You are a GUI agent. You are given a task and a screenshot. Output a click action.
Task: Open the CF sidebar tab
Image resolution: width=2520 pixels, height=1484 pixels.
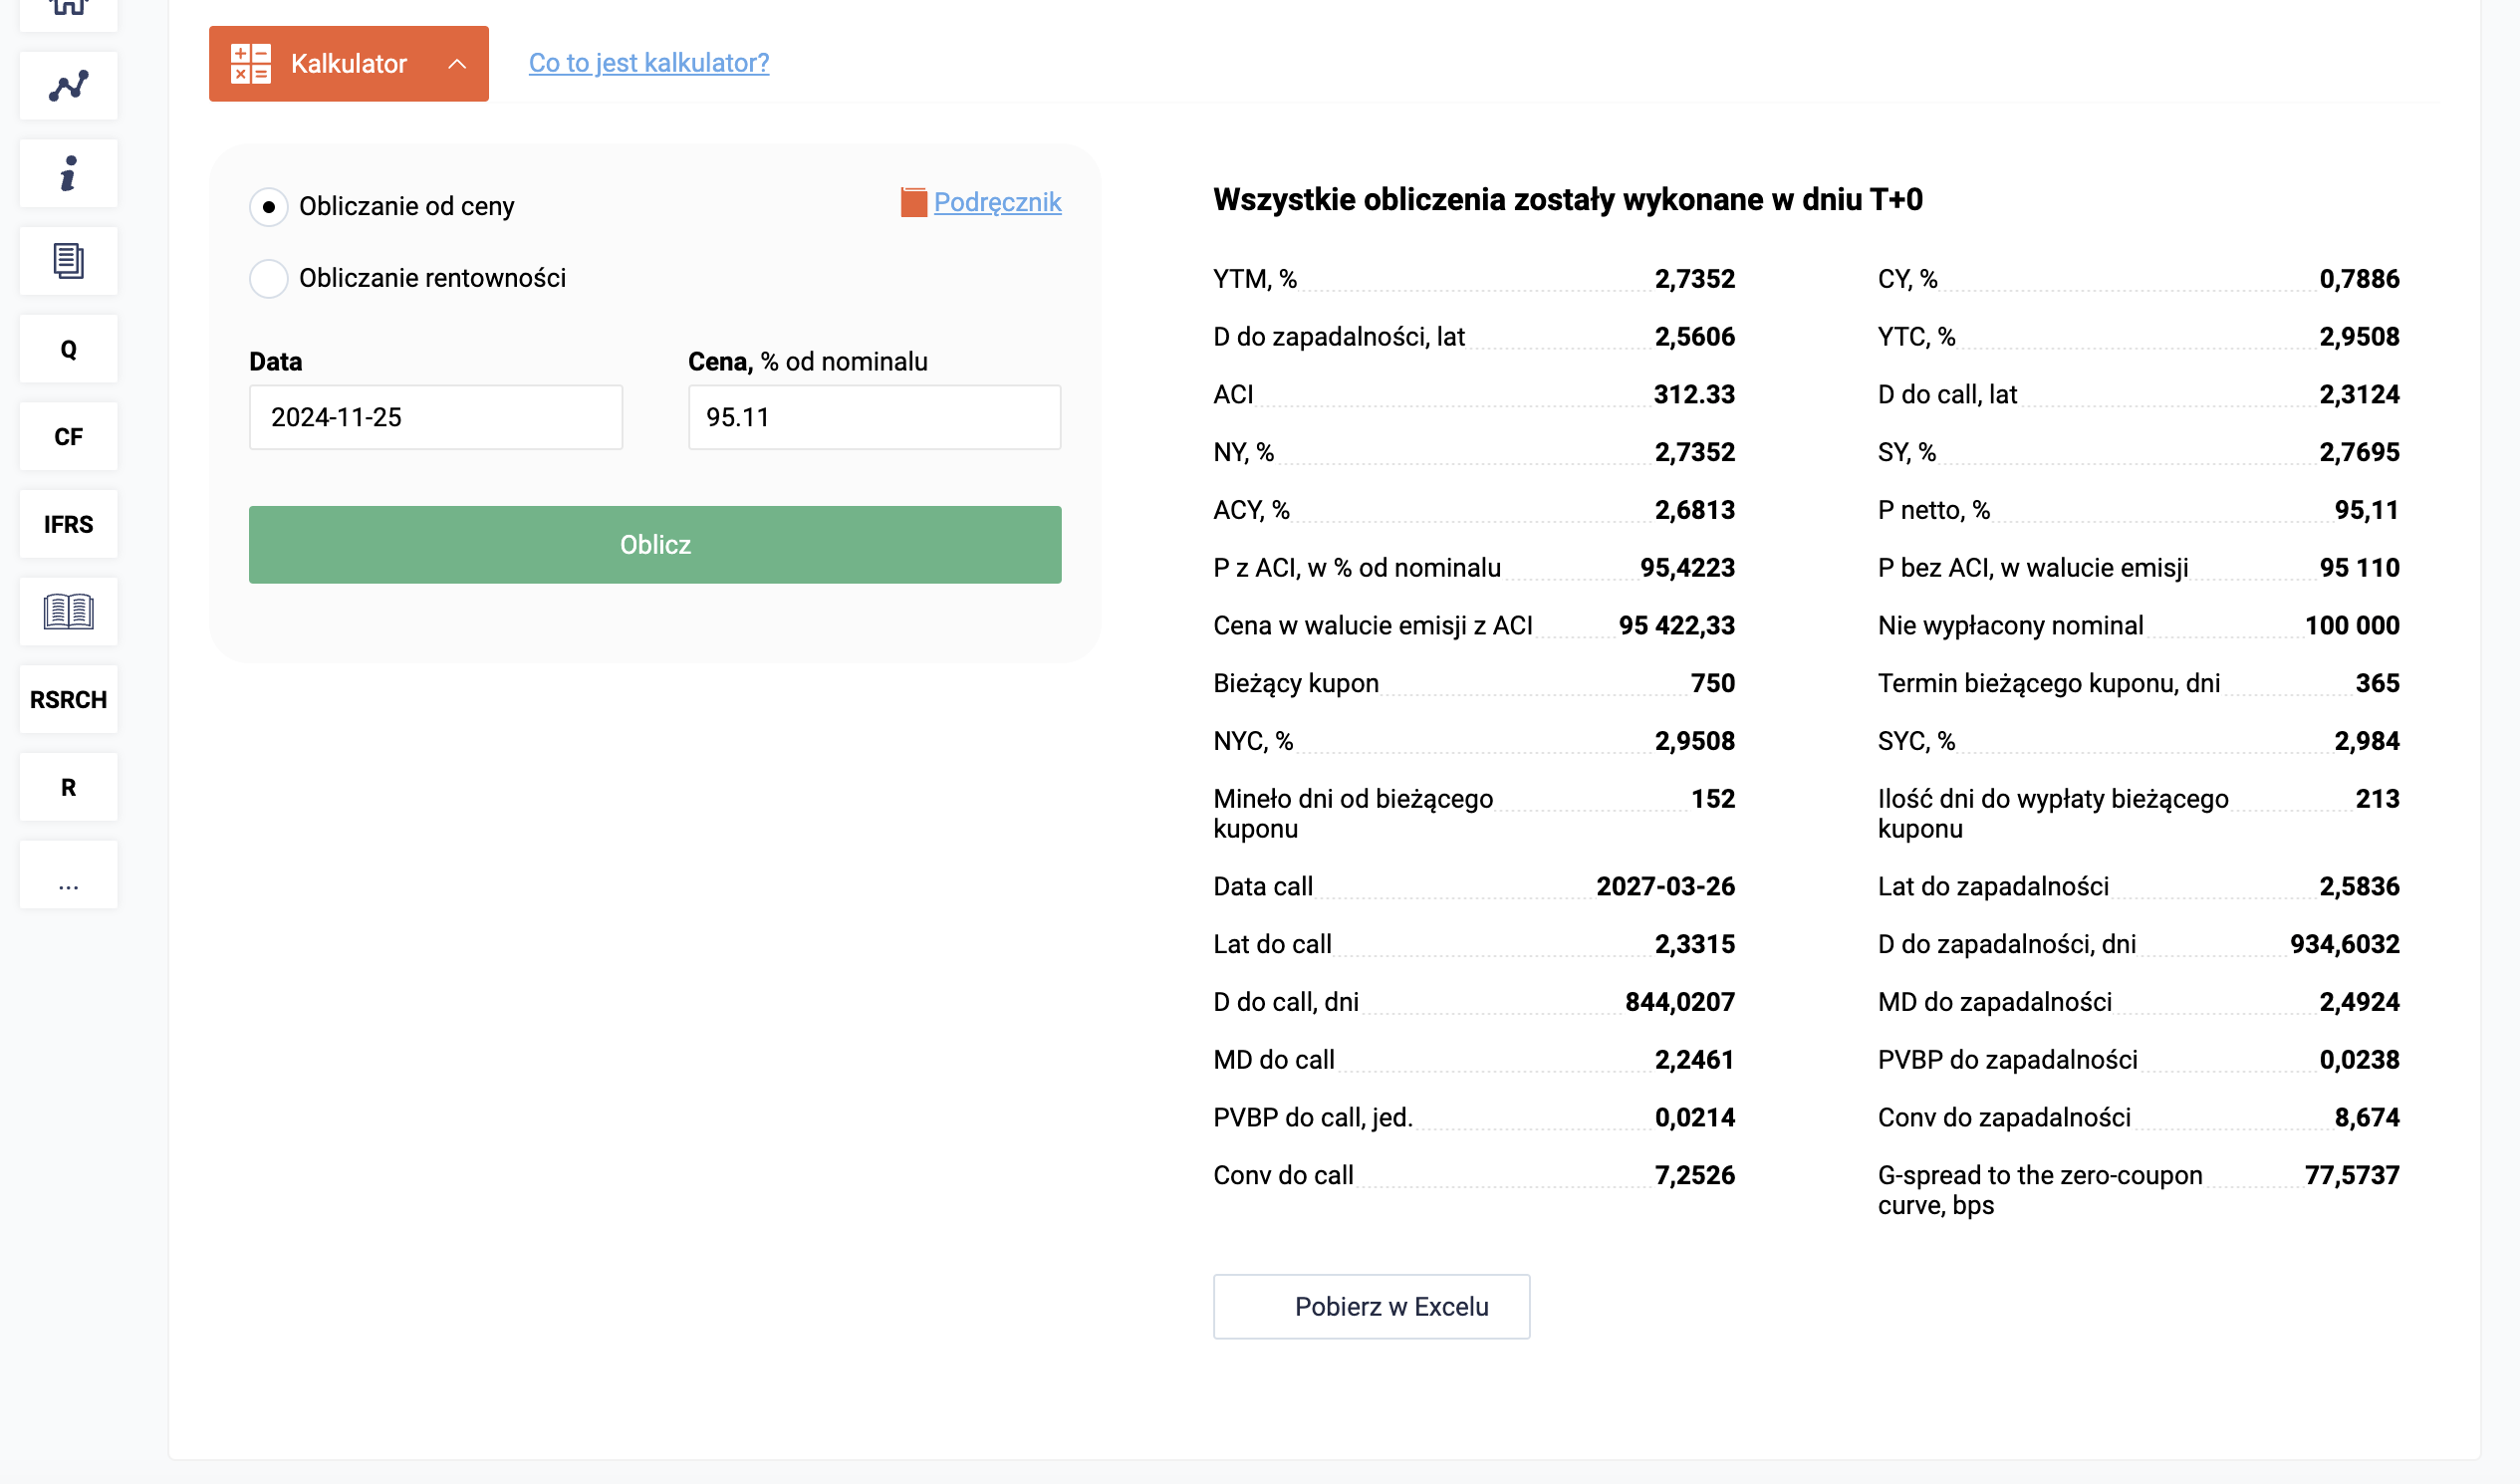(68, 436)
